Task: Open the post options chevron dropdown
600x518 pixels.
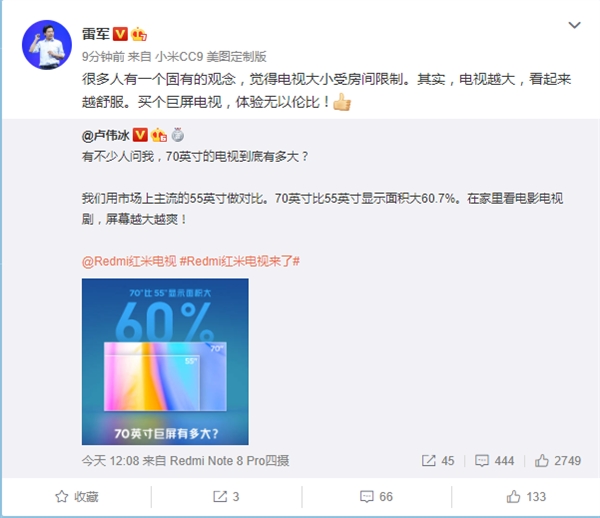Action: (x=574, y=26)
